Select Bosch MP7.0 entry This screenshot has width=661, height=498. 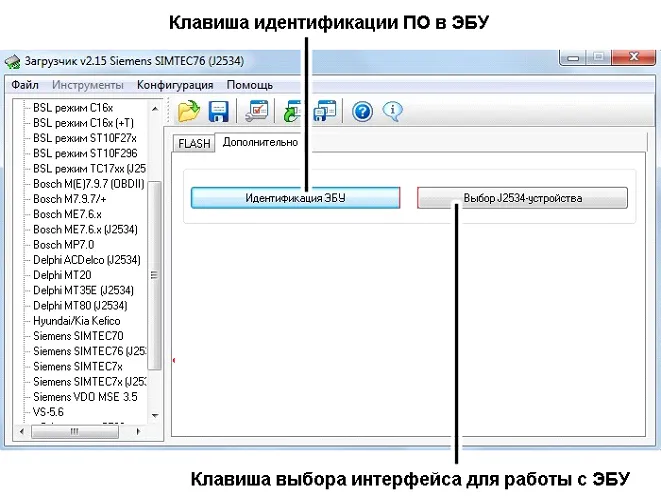click(64, 245)
